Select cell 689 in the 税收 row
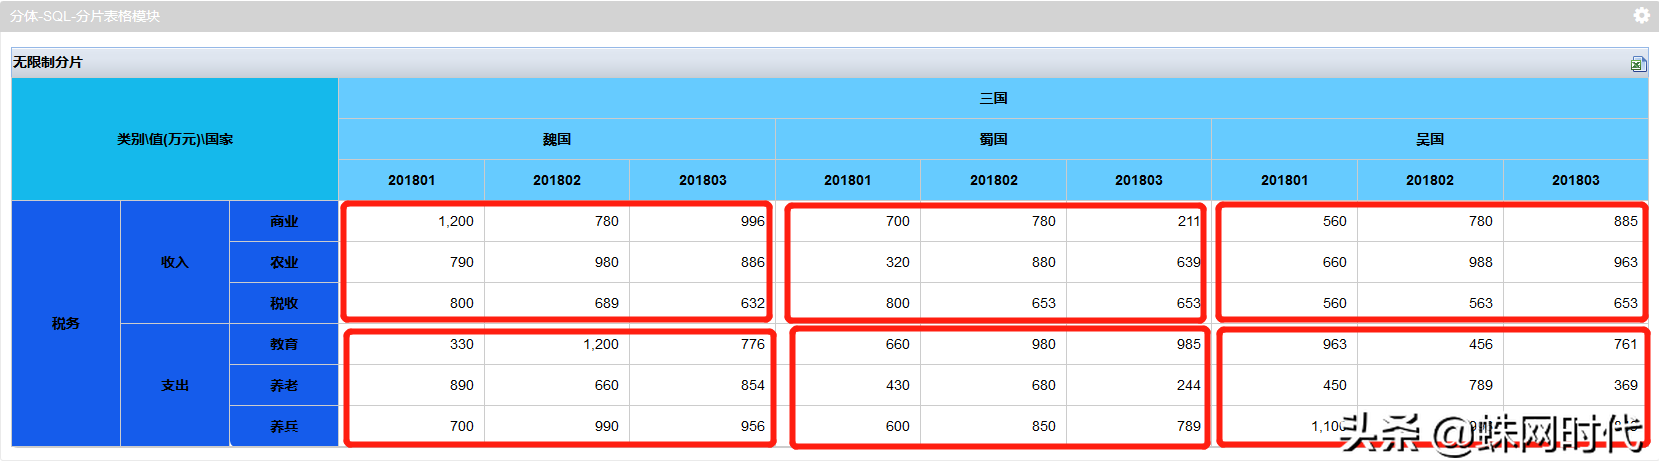 [x=557, y=303]
